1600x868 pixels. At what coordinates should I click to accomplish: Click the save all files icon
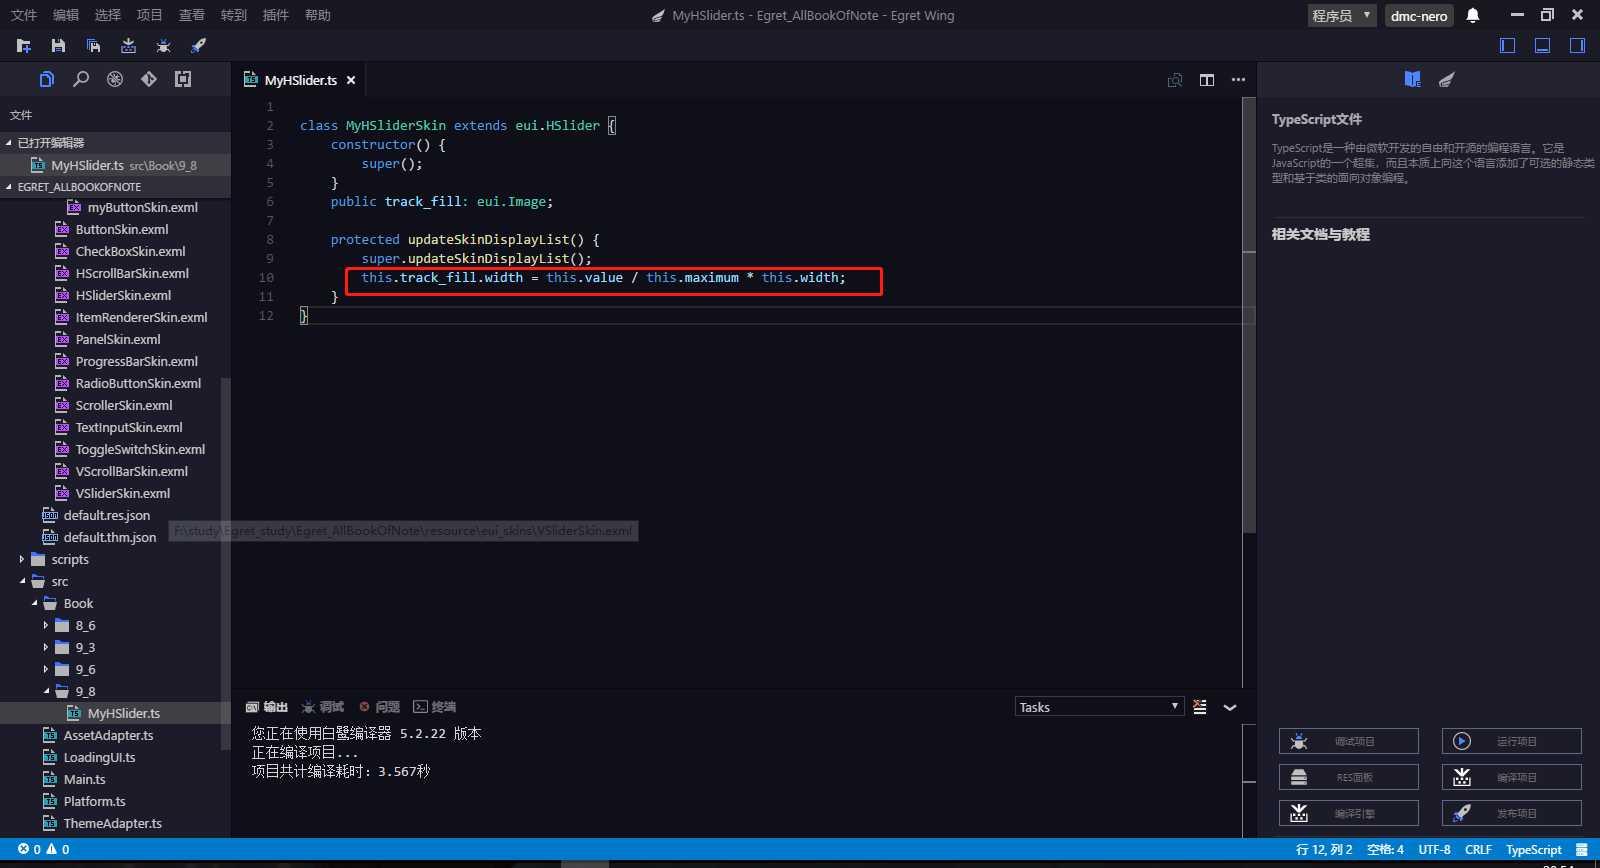(93, 46)
